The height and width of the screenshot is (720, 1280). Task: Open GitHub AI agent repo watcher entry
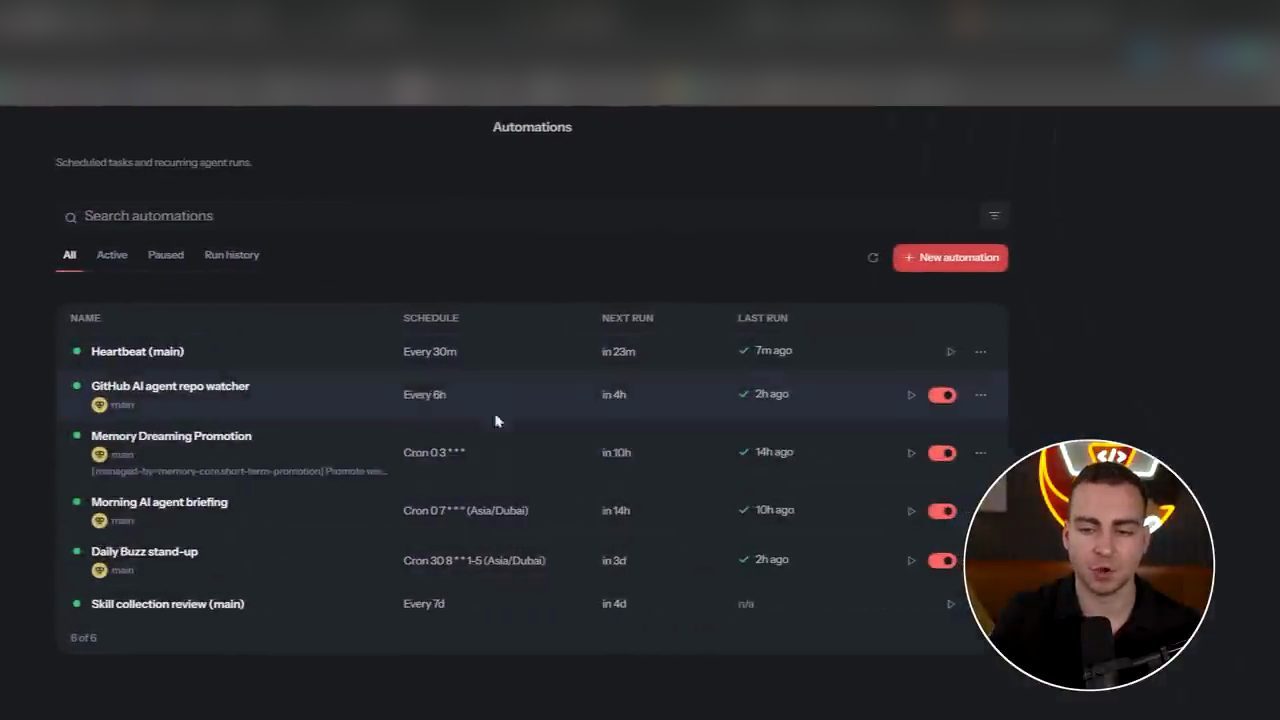pyautogui.click(x=170, y=386)
